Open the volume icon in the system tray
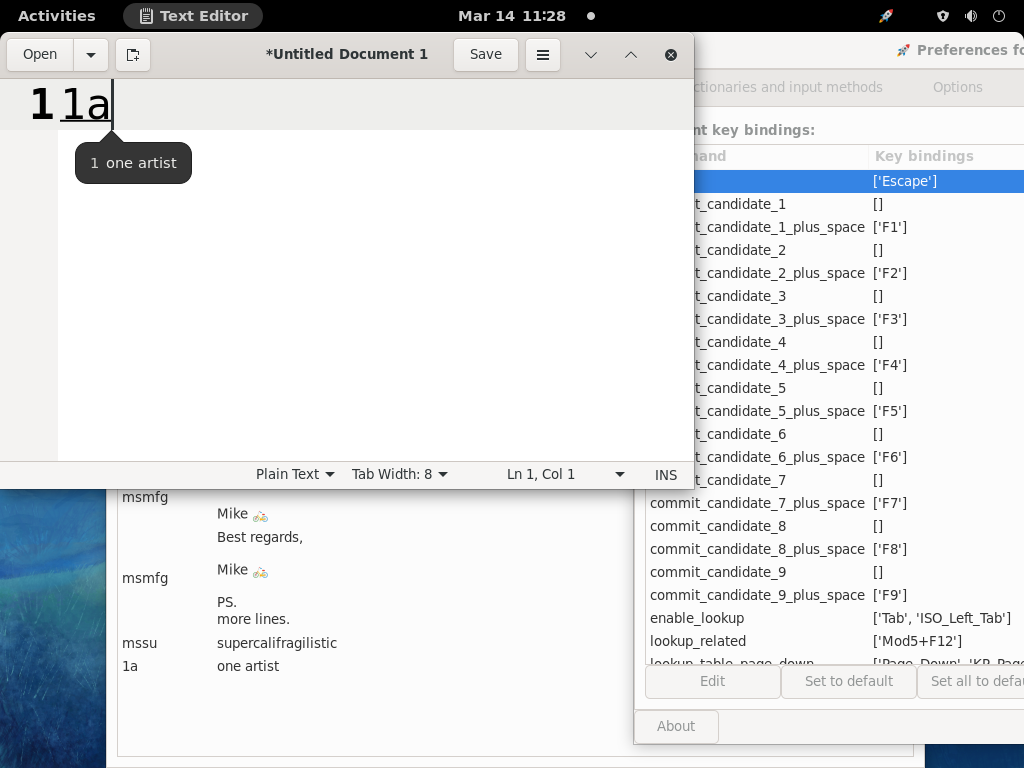The image size is (1024, 768). point(969,15)
